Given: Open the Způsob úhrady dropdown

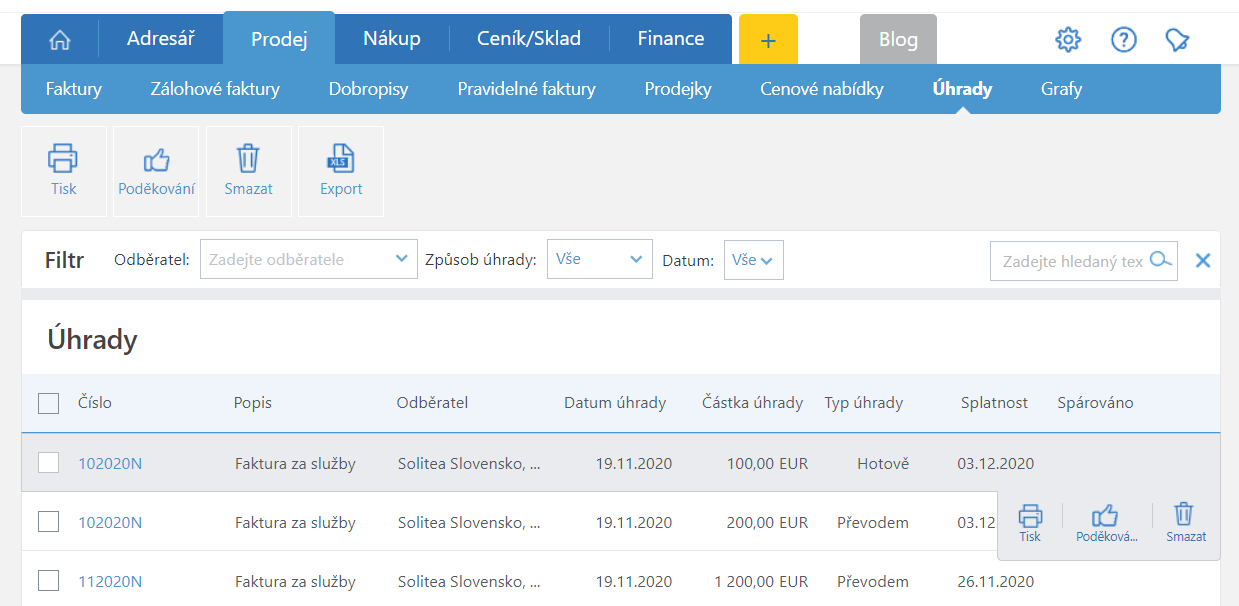Looking at the screenshot, I should point(636,259).
